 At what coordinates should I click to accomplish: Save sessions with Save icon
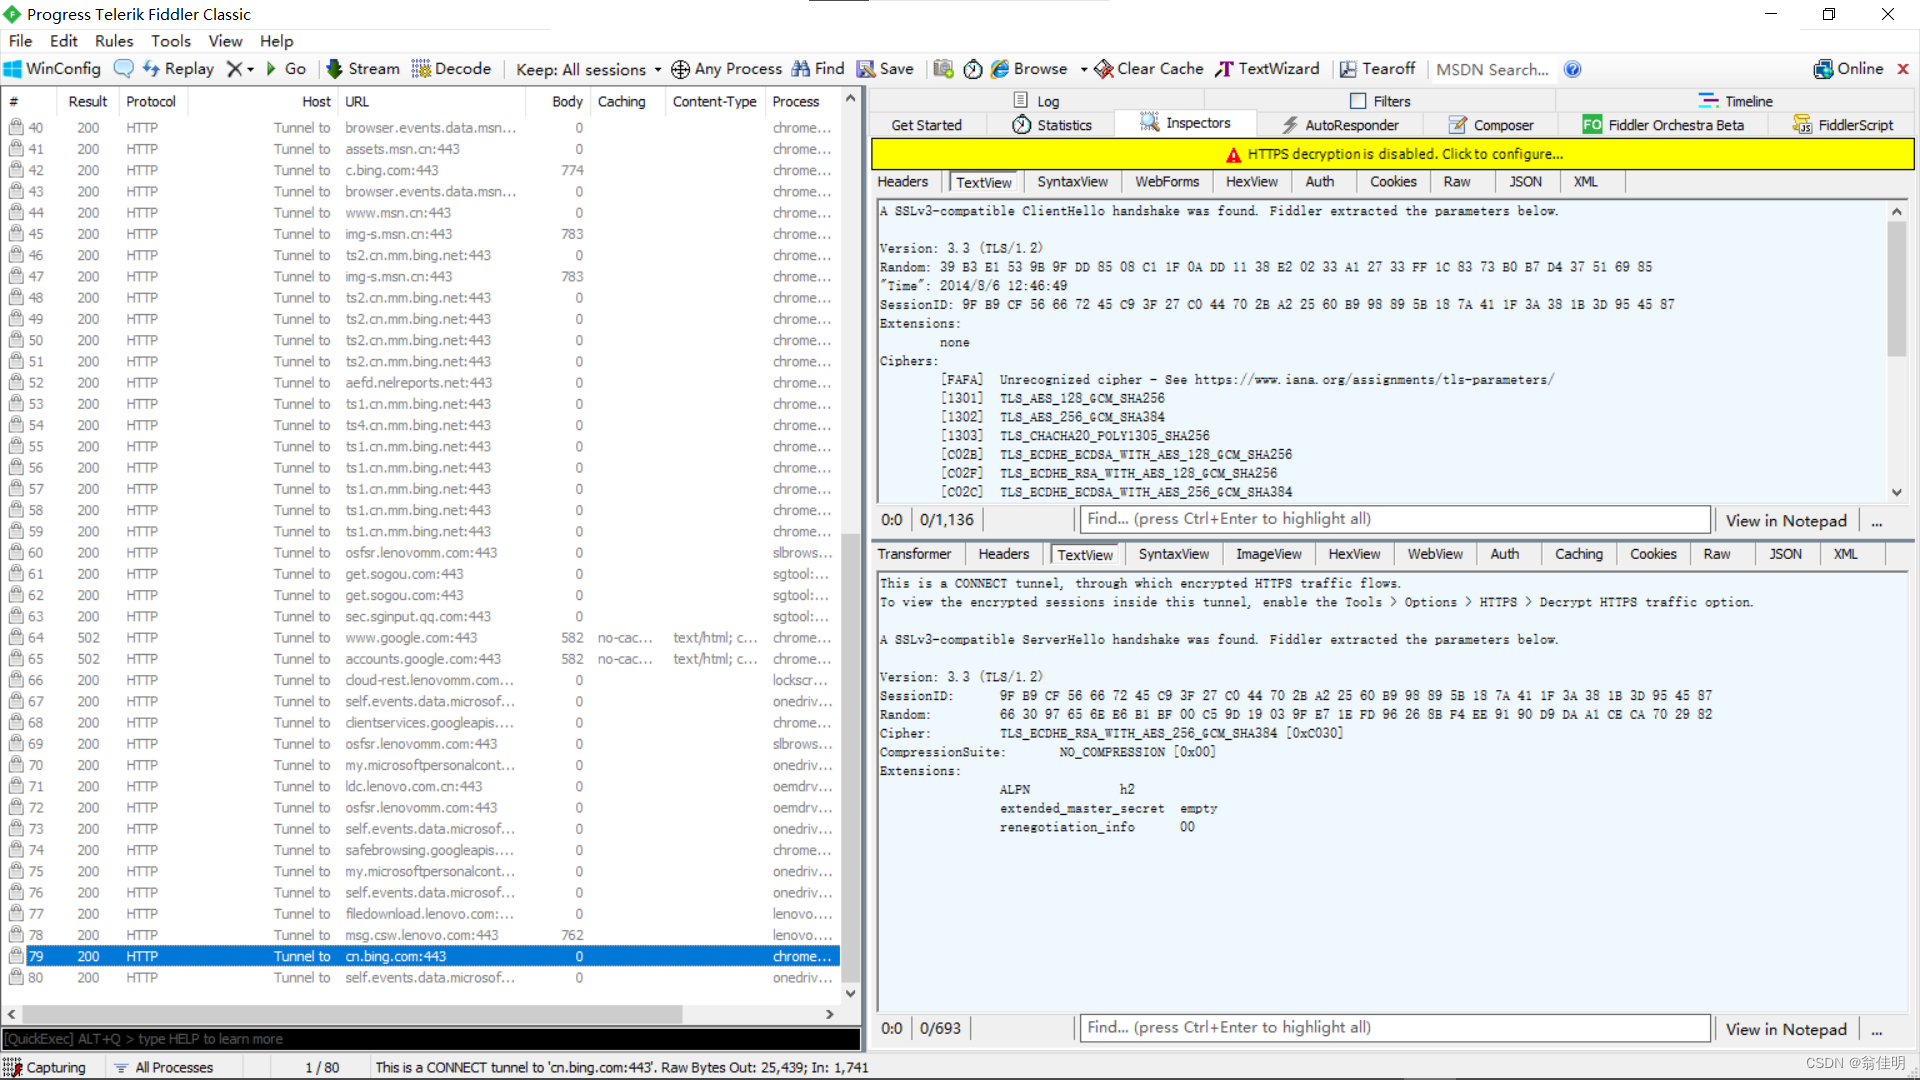(885, 69)
